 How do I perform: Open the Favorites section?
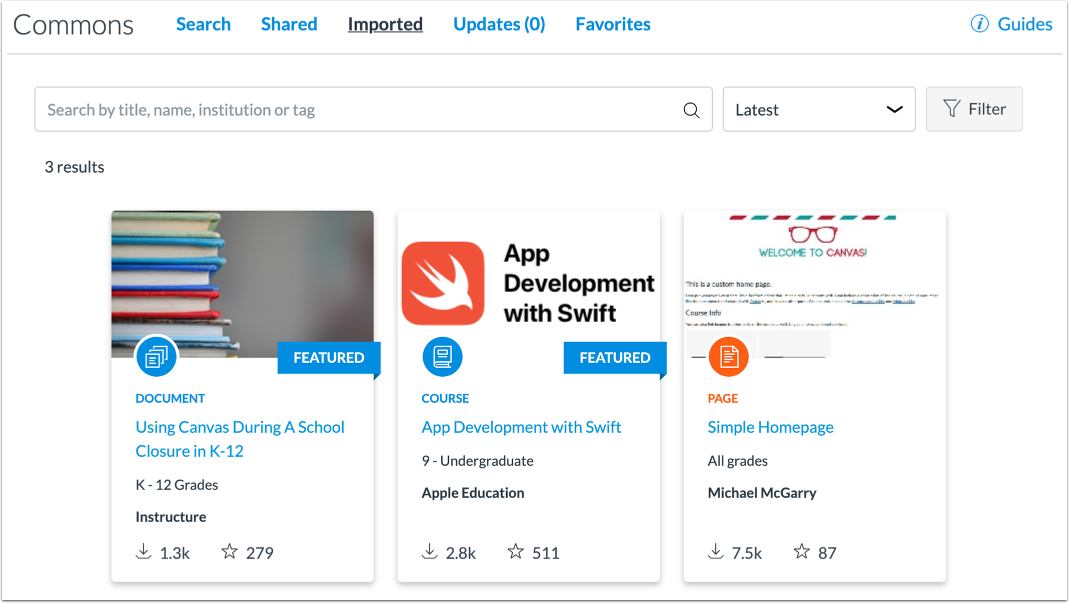click(x=613, y=24)
